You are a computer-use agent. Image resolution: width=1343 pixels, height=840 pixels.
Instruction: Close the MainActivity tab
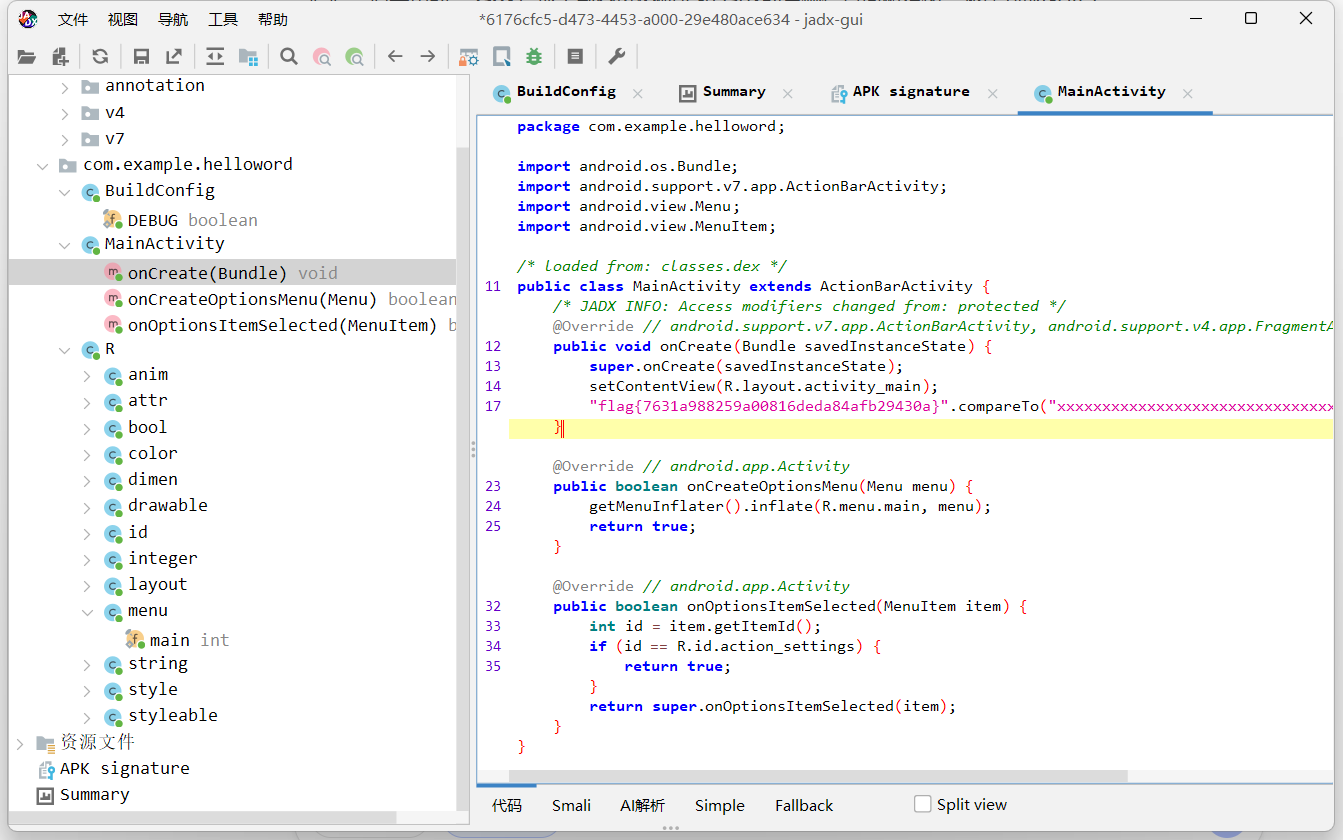(x=1187, y=93)
